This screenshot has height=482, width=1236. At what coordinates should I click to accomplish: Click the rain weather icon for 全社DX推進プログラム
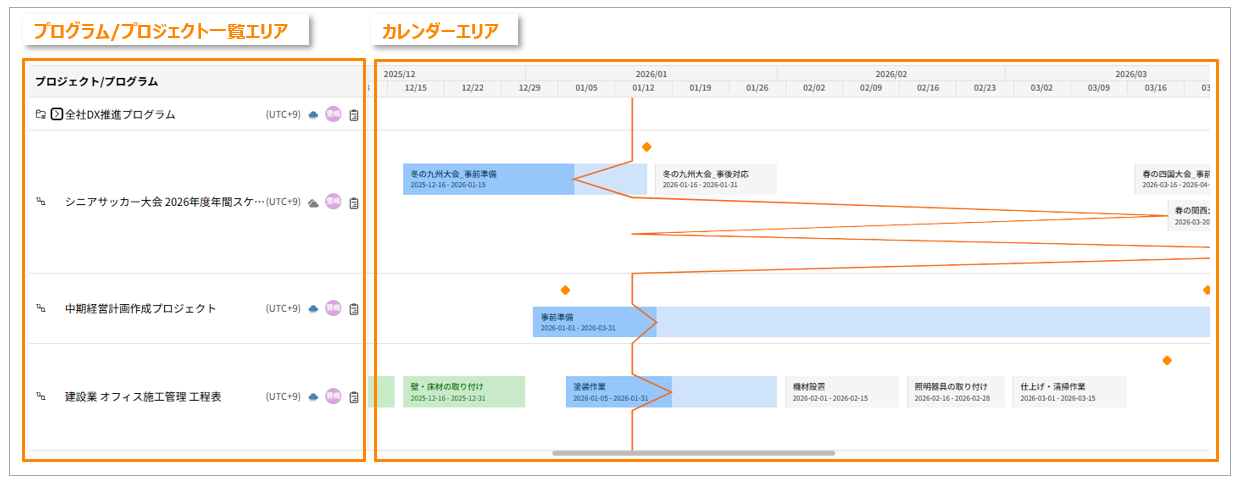coord(314,115)
